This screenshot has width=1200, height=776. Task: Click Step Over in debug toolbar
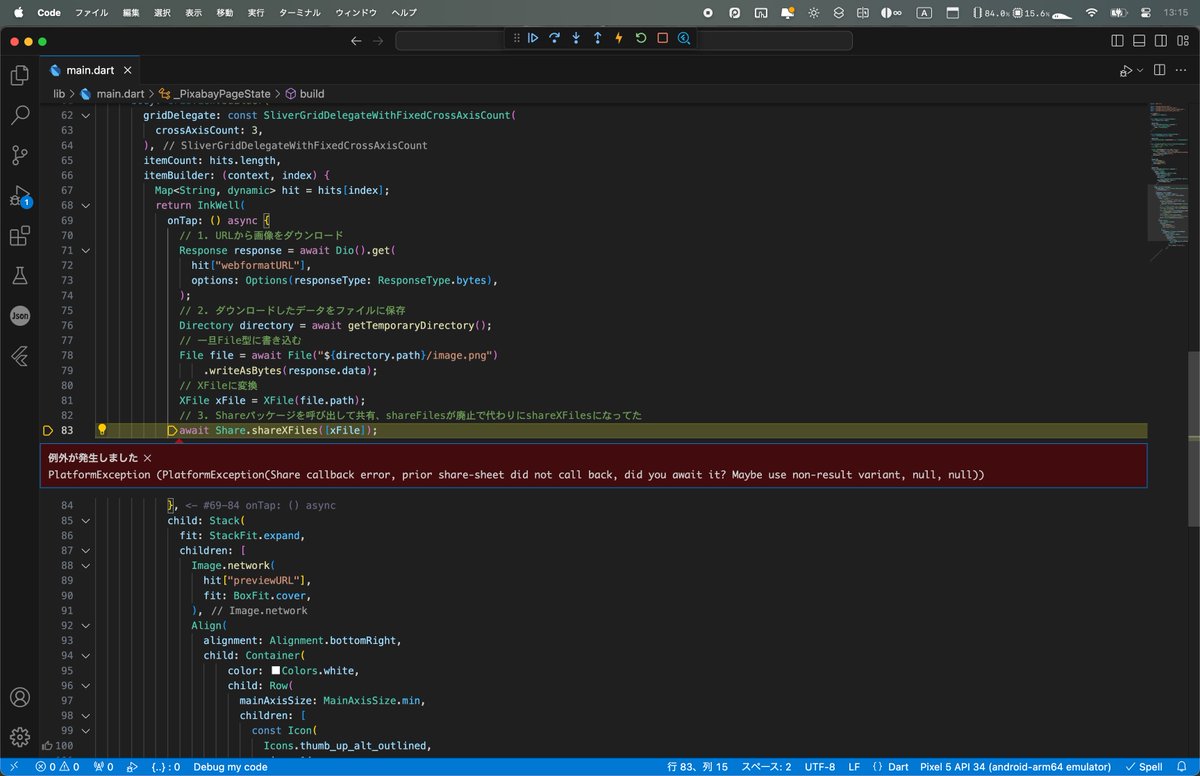click(555, 38)
